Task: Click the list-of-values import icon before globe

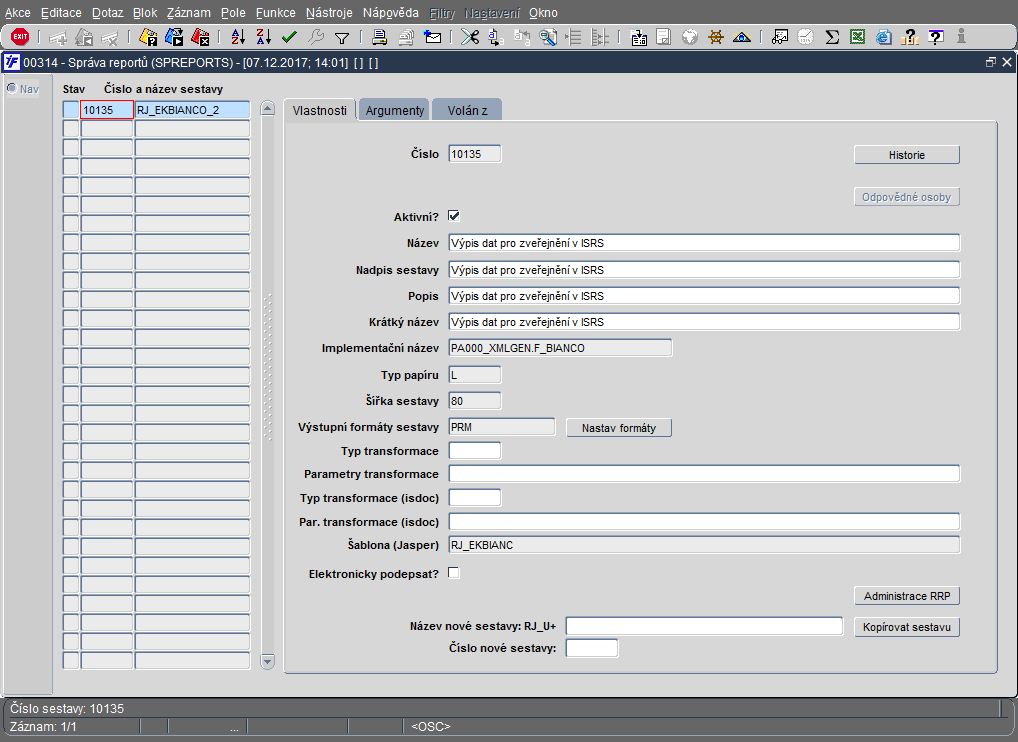Action: (638, 37)
